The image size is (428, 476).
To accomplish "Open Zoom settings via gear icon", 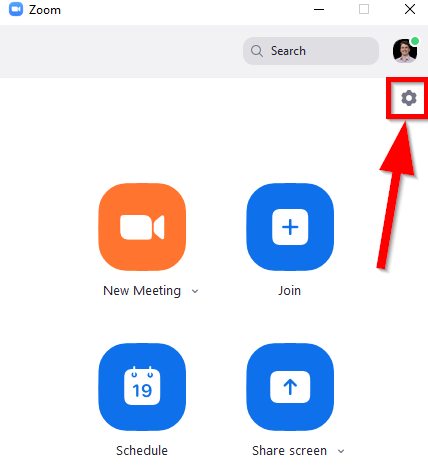I will click(409, 98).
